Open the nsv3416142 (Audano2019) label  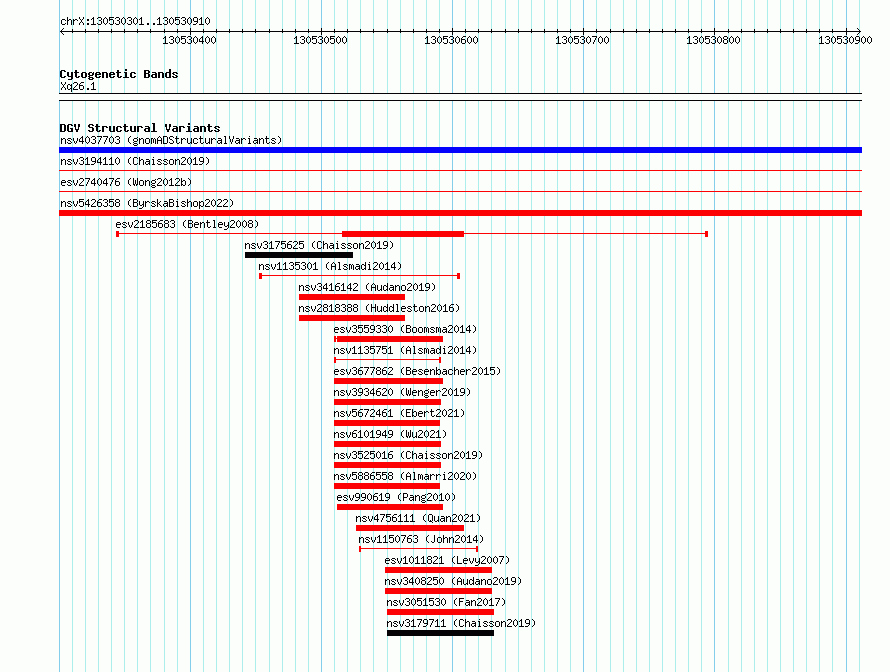(x=367, y=287)
